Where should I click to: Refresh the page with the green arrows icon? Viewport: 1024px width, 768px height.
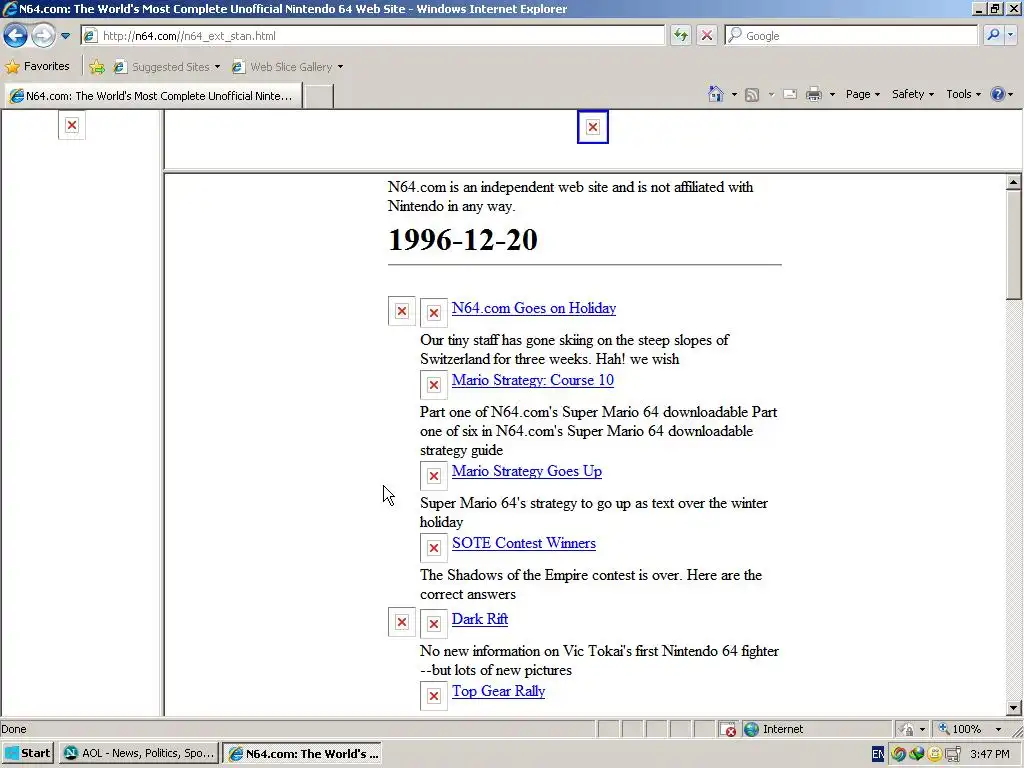click(680, 35)
